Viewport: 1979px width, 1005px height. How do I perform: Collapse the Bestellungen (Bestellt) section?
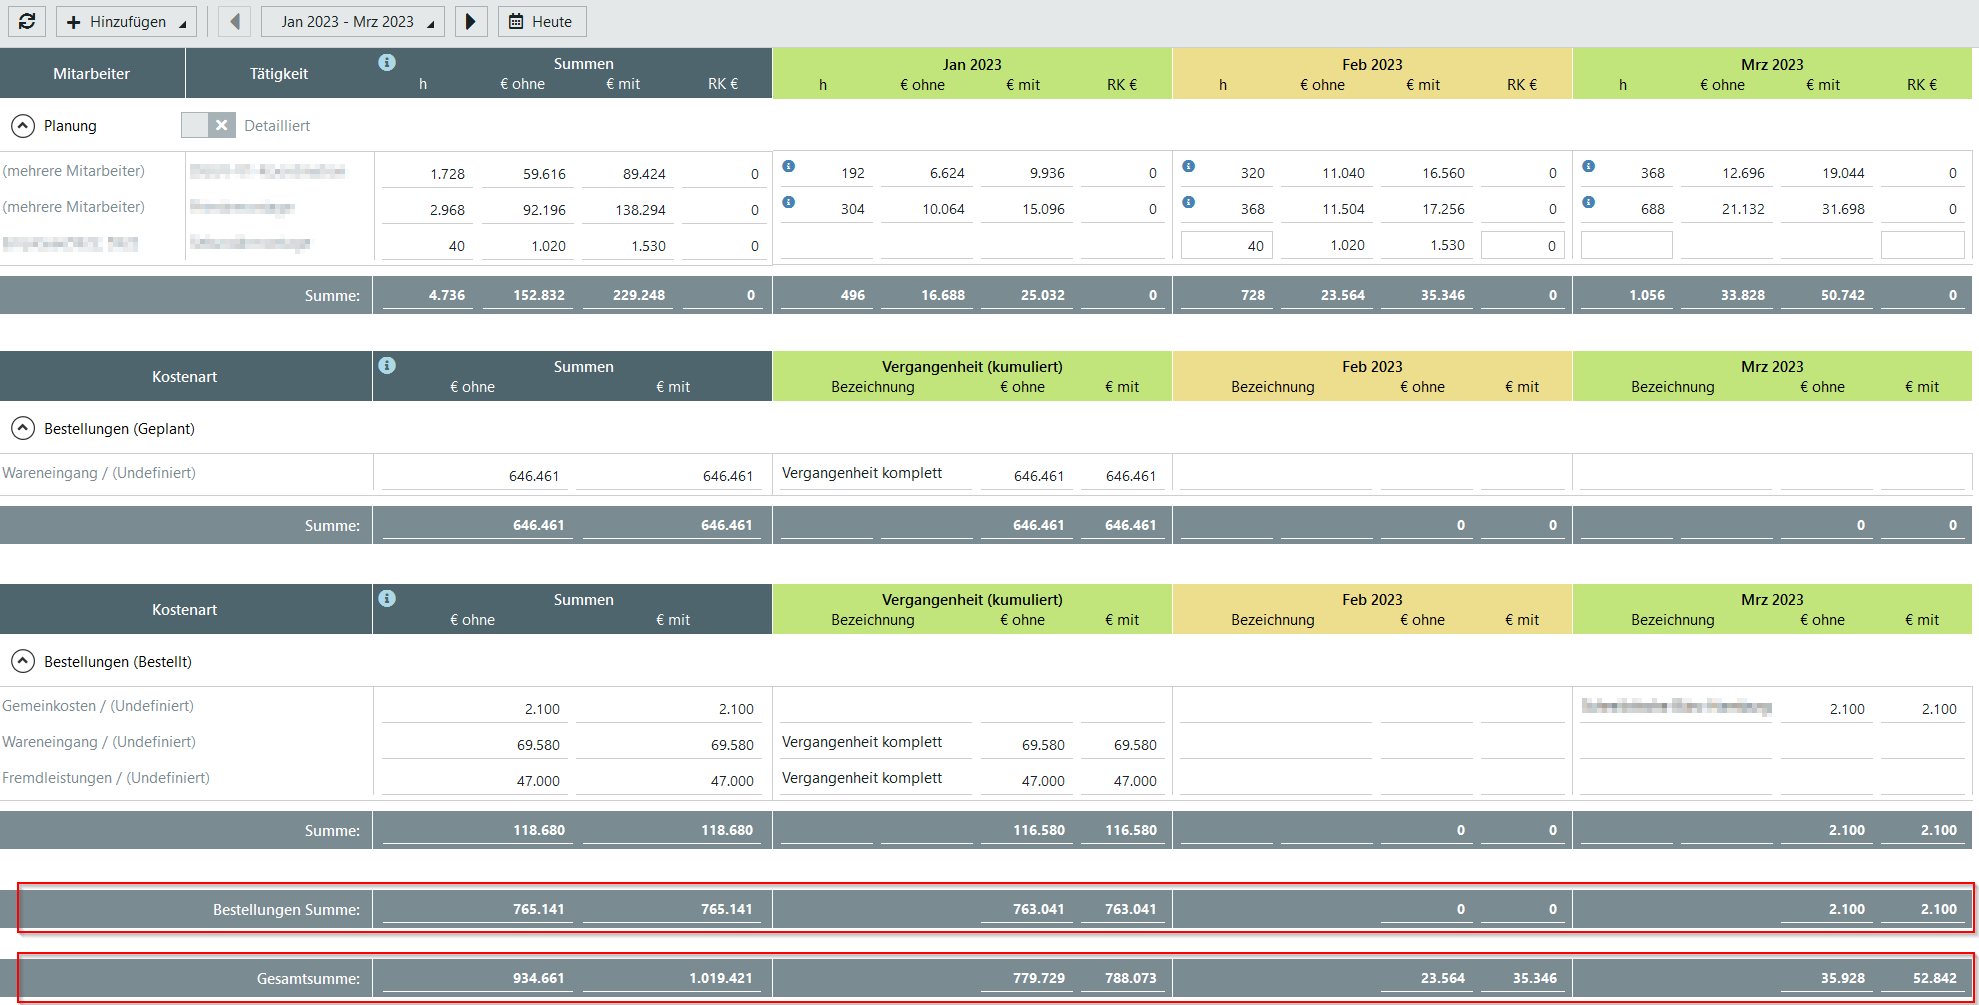tap(23, 662)
